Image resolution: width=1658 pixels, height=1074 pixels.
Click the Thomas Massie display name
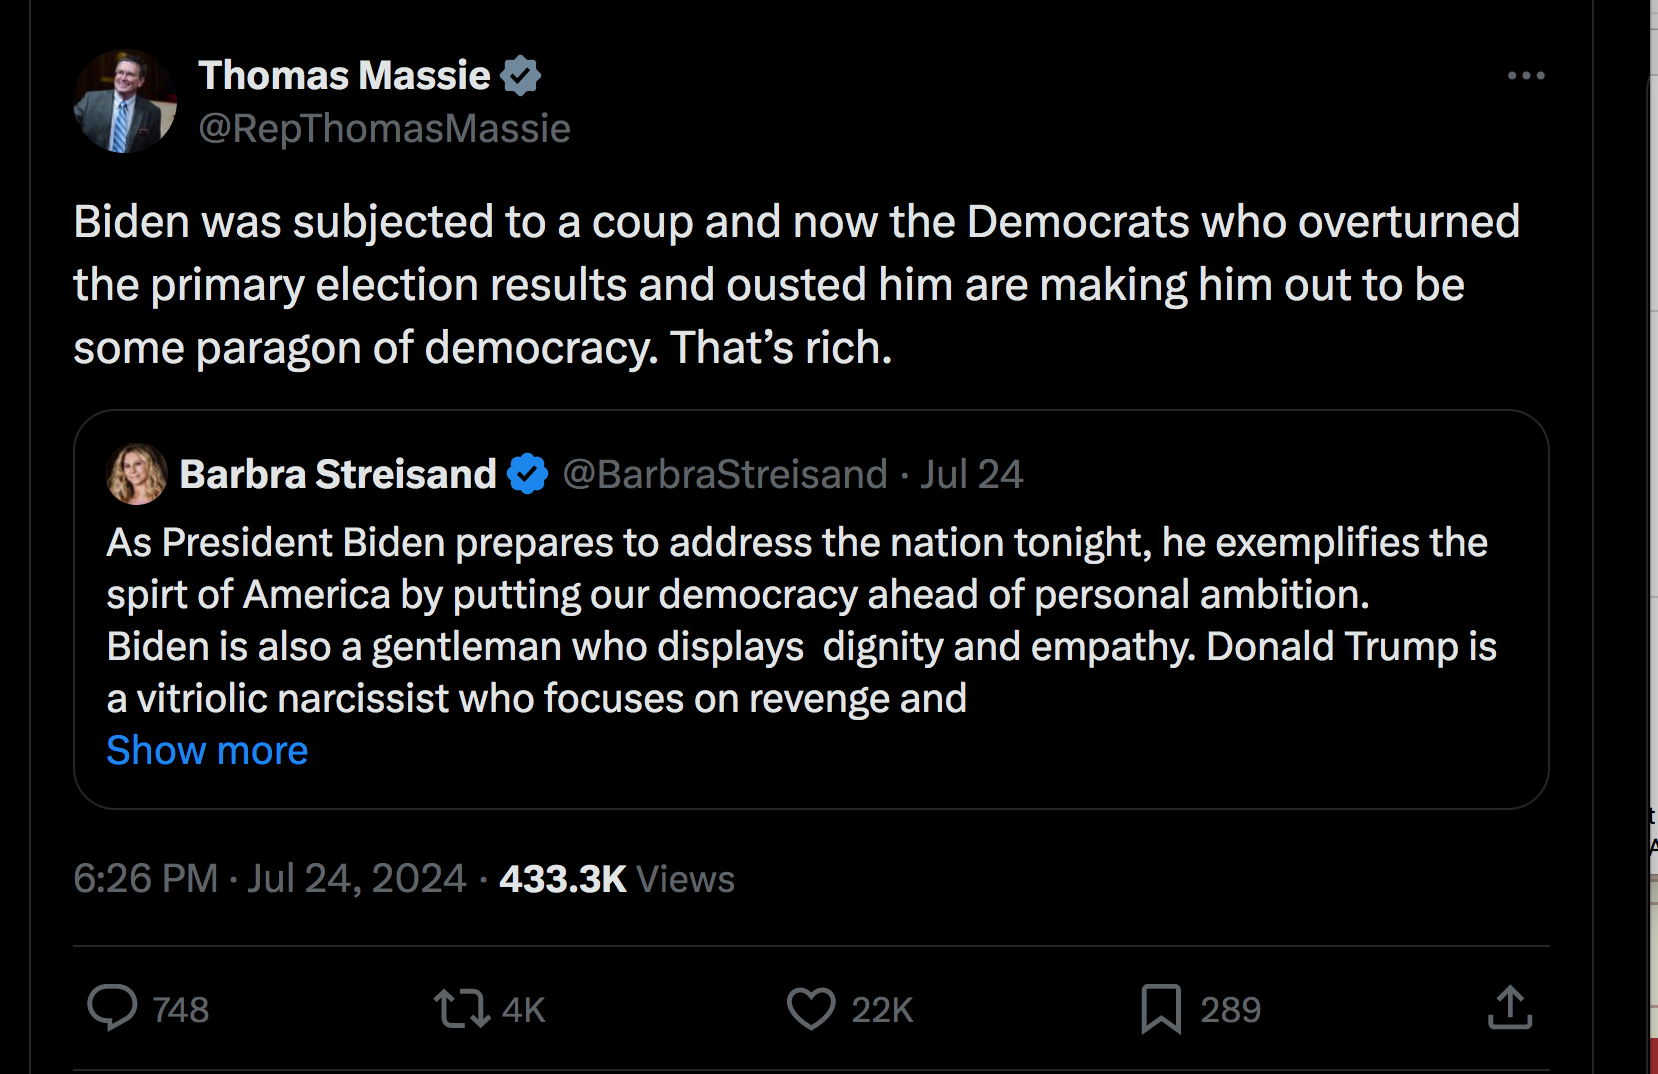[344, 76]
